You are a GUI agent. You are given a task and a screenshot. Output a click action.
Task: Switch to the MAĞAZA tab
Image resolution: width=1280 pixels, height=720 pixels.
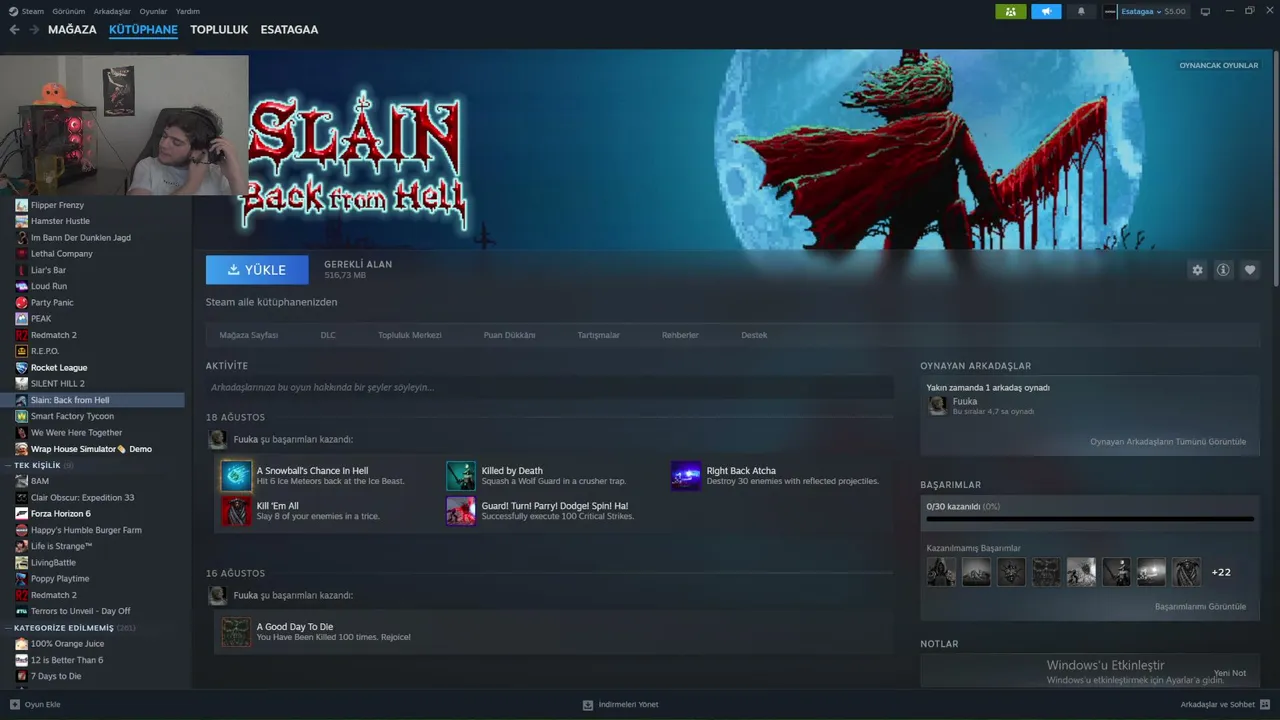(72, 30)
